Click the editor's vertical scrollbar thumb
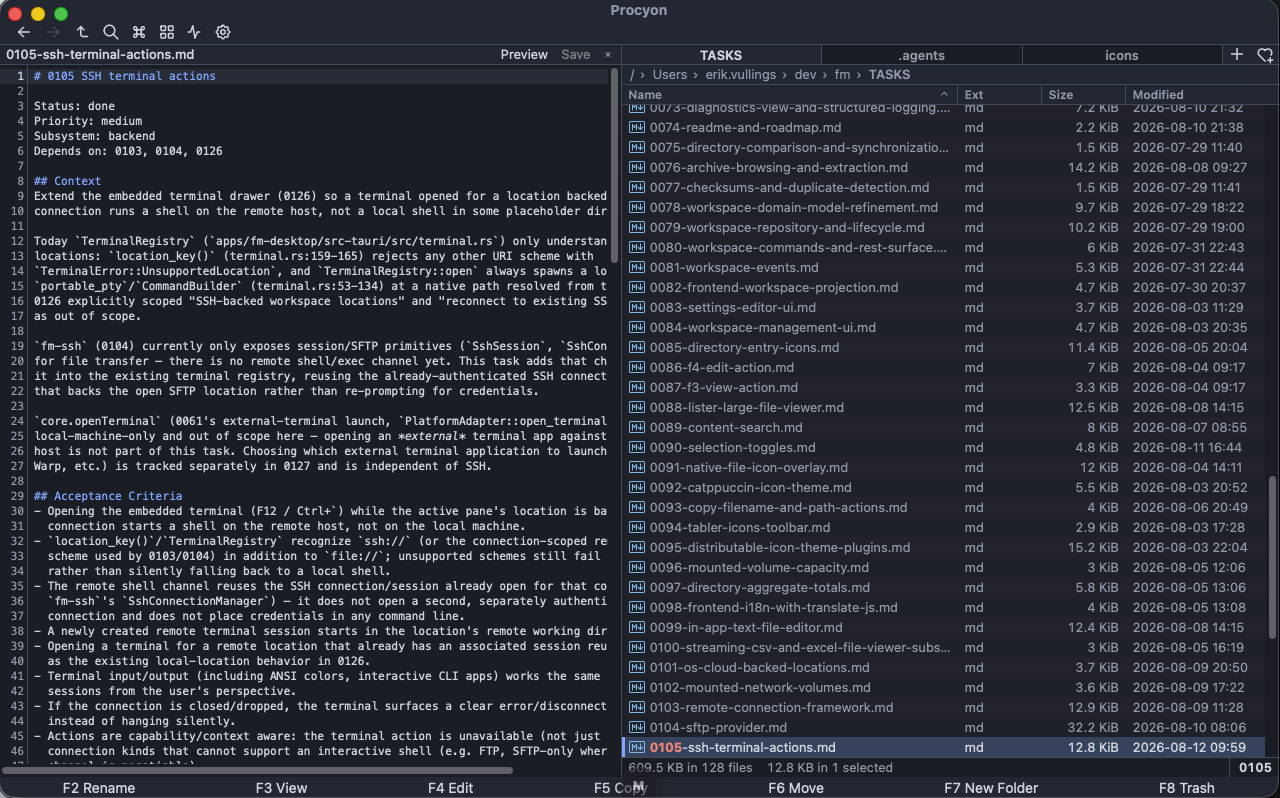This screenshot has height=798, width=1280. 615,165
